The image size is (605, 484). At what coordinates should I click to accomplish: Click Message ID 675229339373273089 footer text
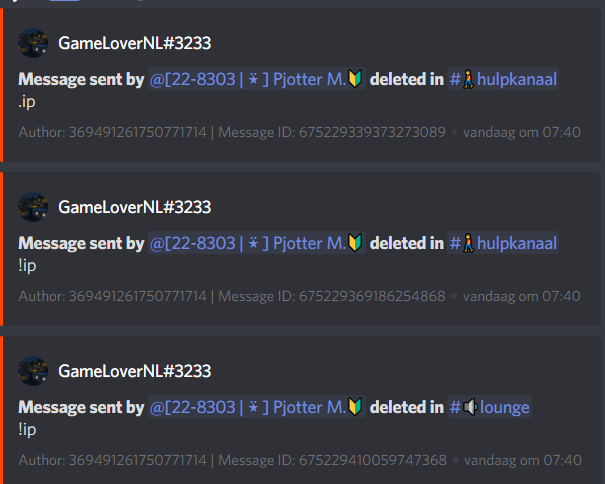[x=332, y=132]
